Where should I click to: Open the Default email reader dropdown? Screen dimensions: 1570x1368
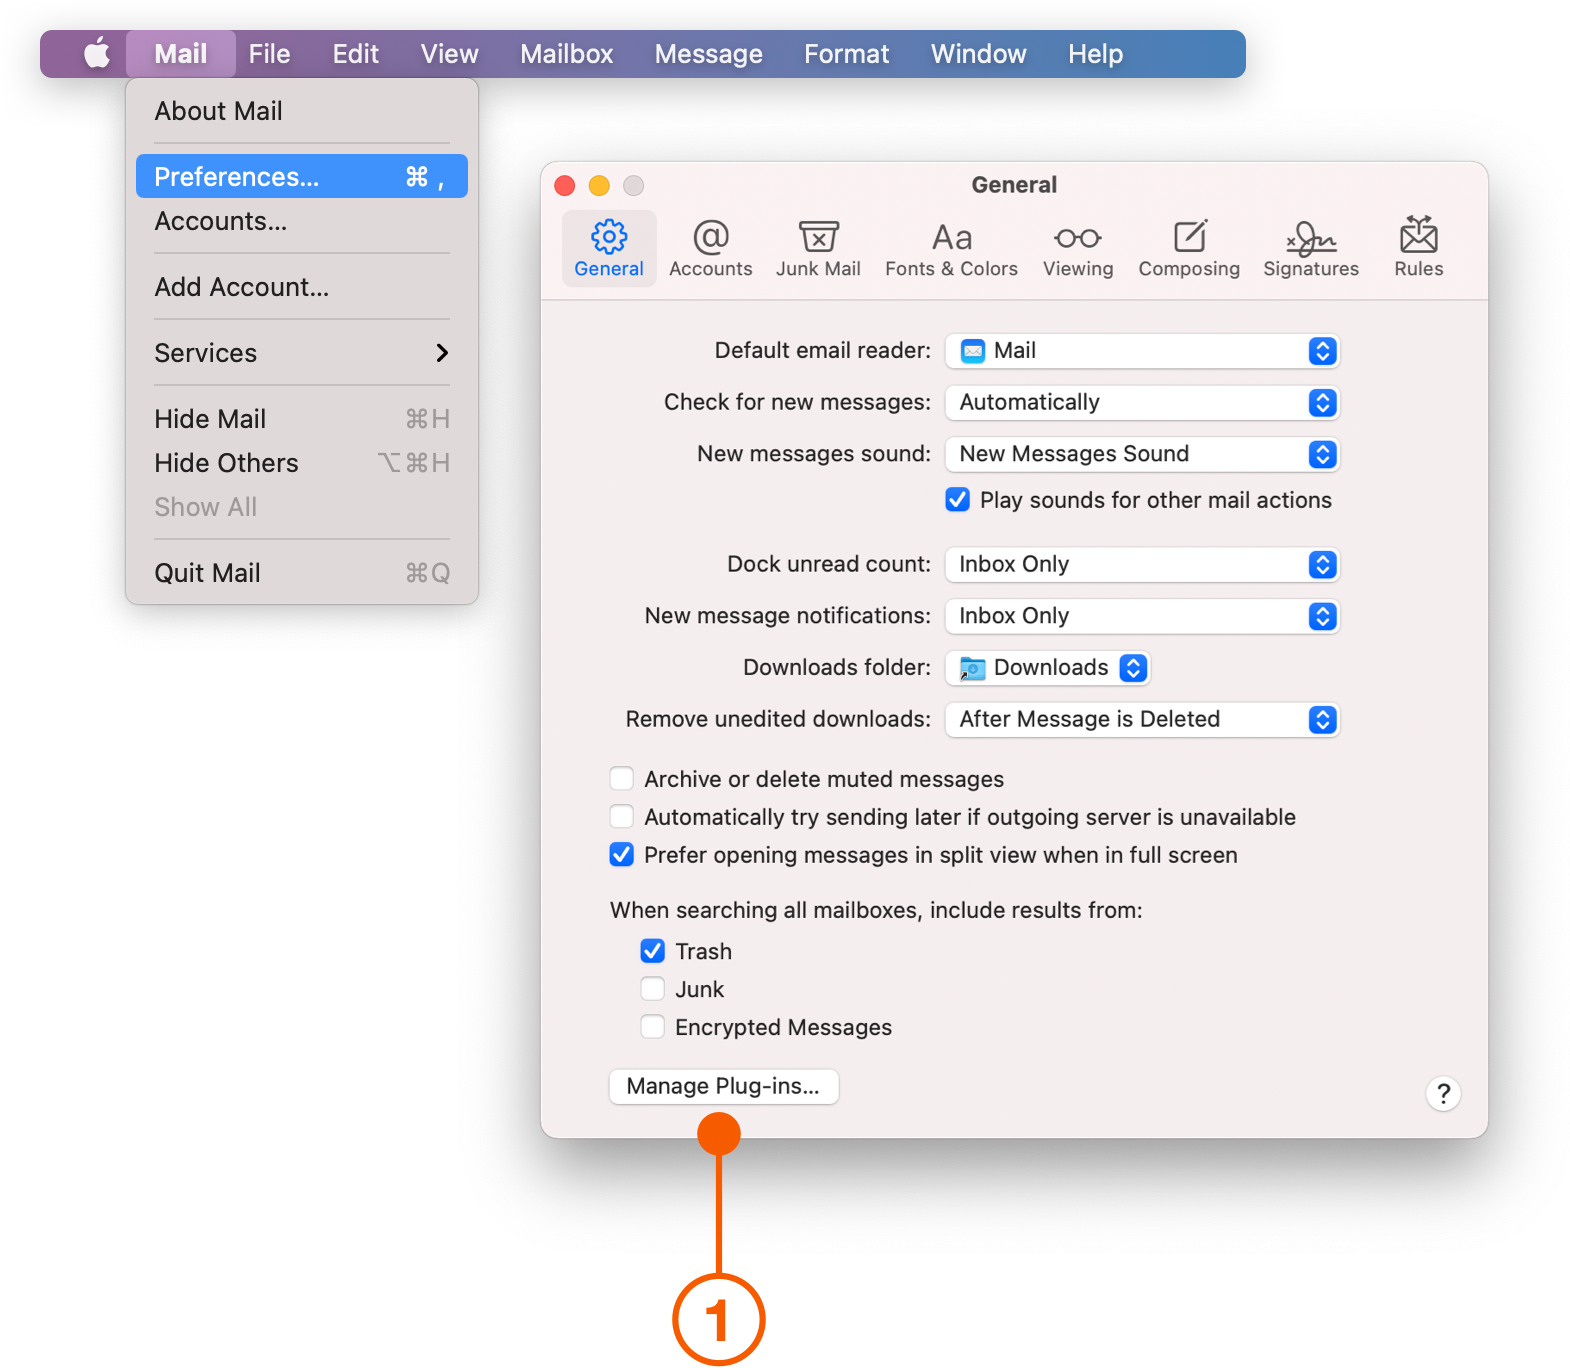click(x=1142, y=350)
